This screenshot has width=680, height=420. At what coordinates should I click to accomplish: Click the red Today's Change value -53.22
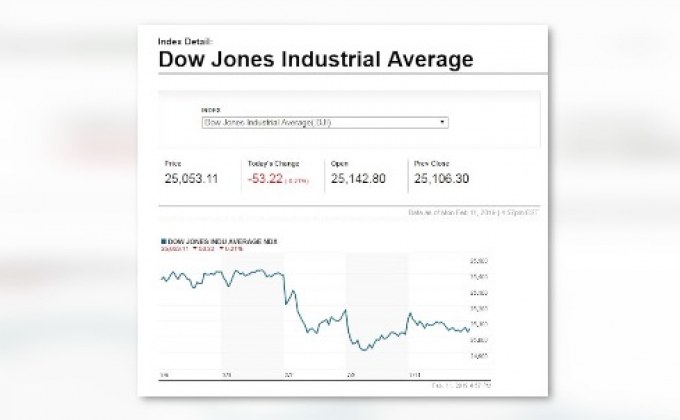point(265,178)
